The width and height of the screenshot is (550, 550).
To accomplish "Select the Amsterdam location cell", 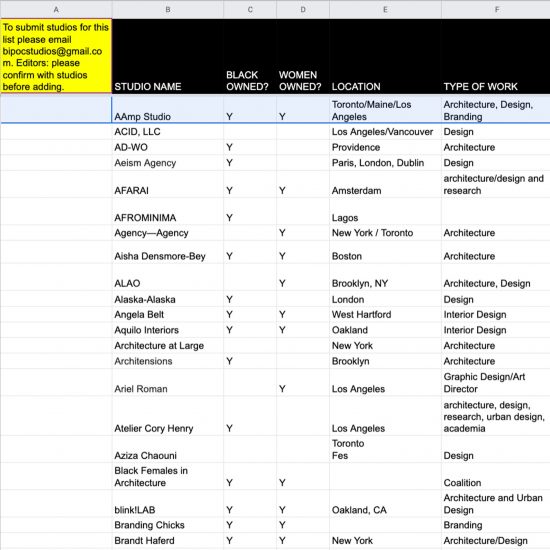I will point(385,184).
